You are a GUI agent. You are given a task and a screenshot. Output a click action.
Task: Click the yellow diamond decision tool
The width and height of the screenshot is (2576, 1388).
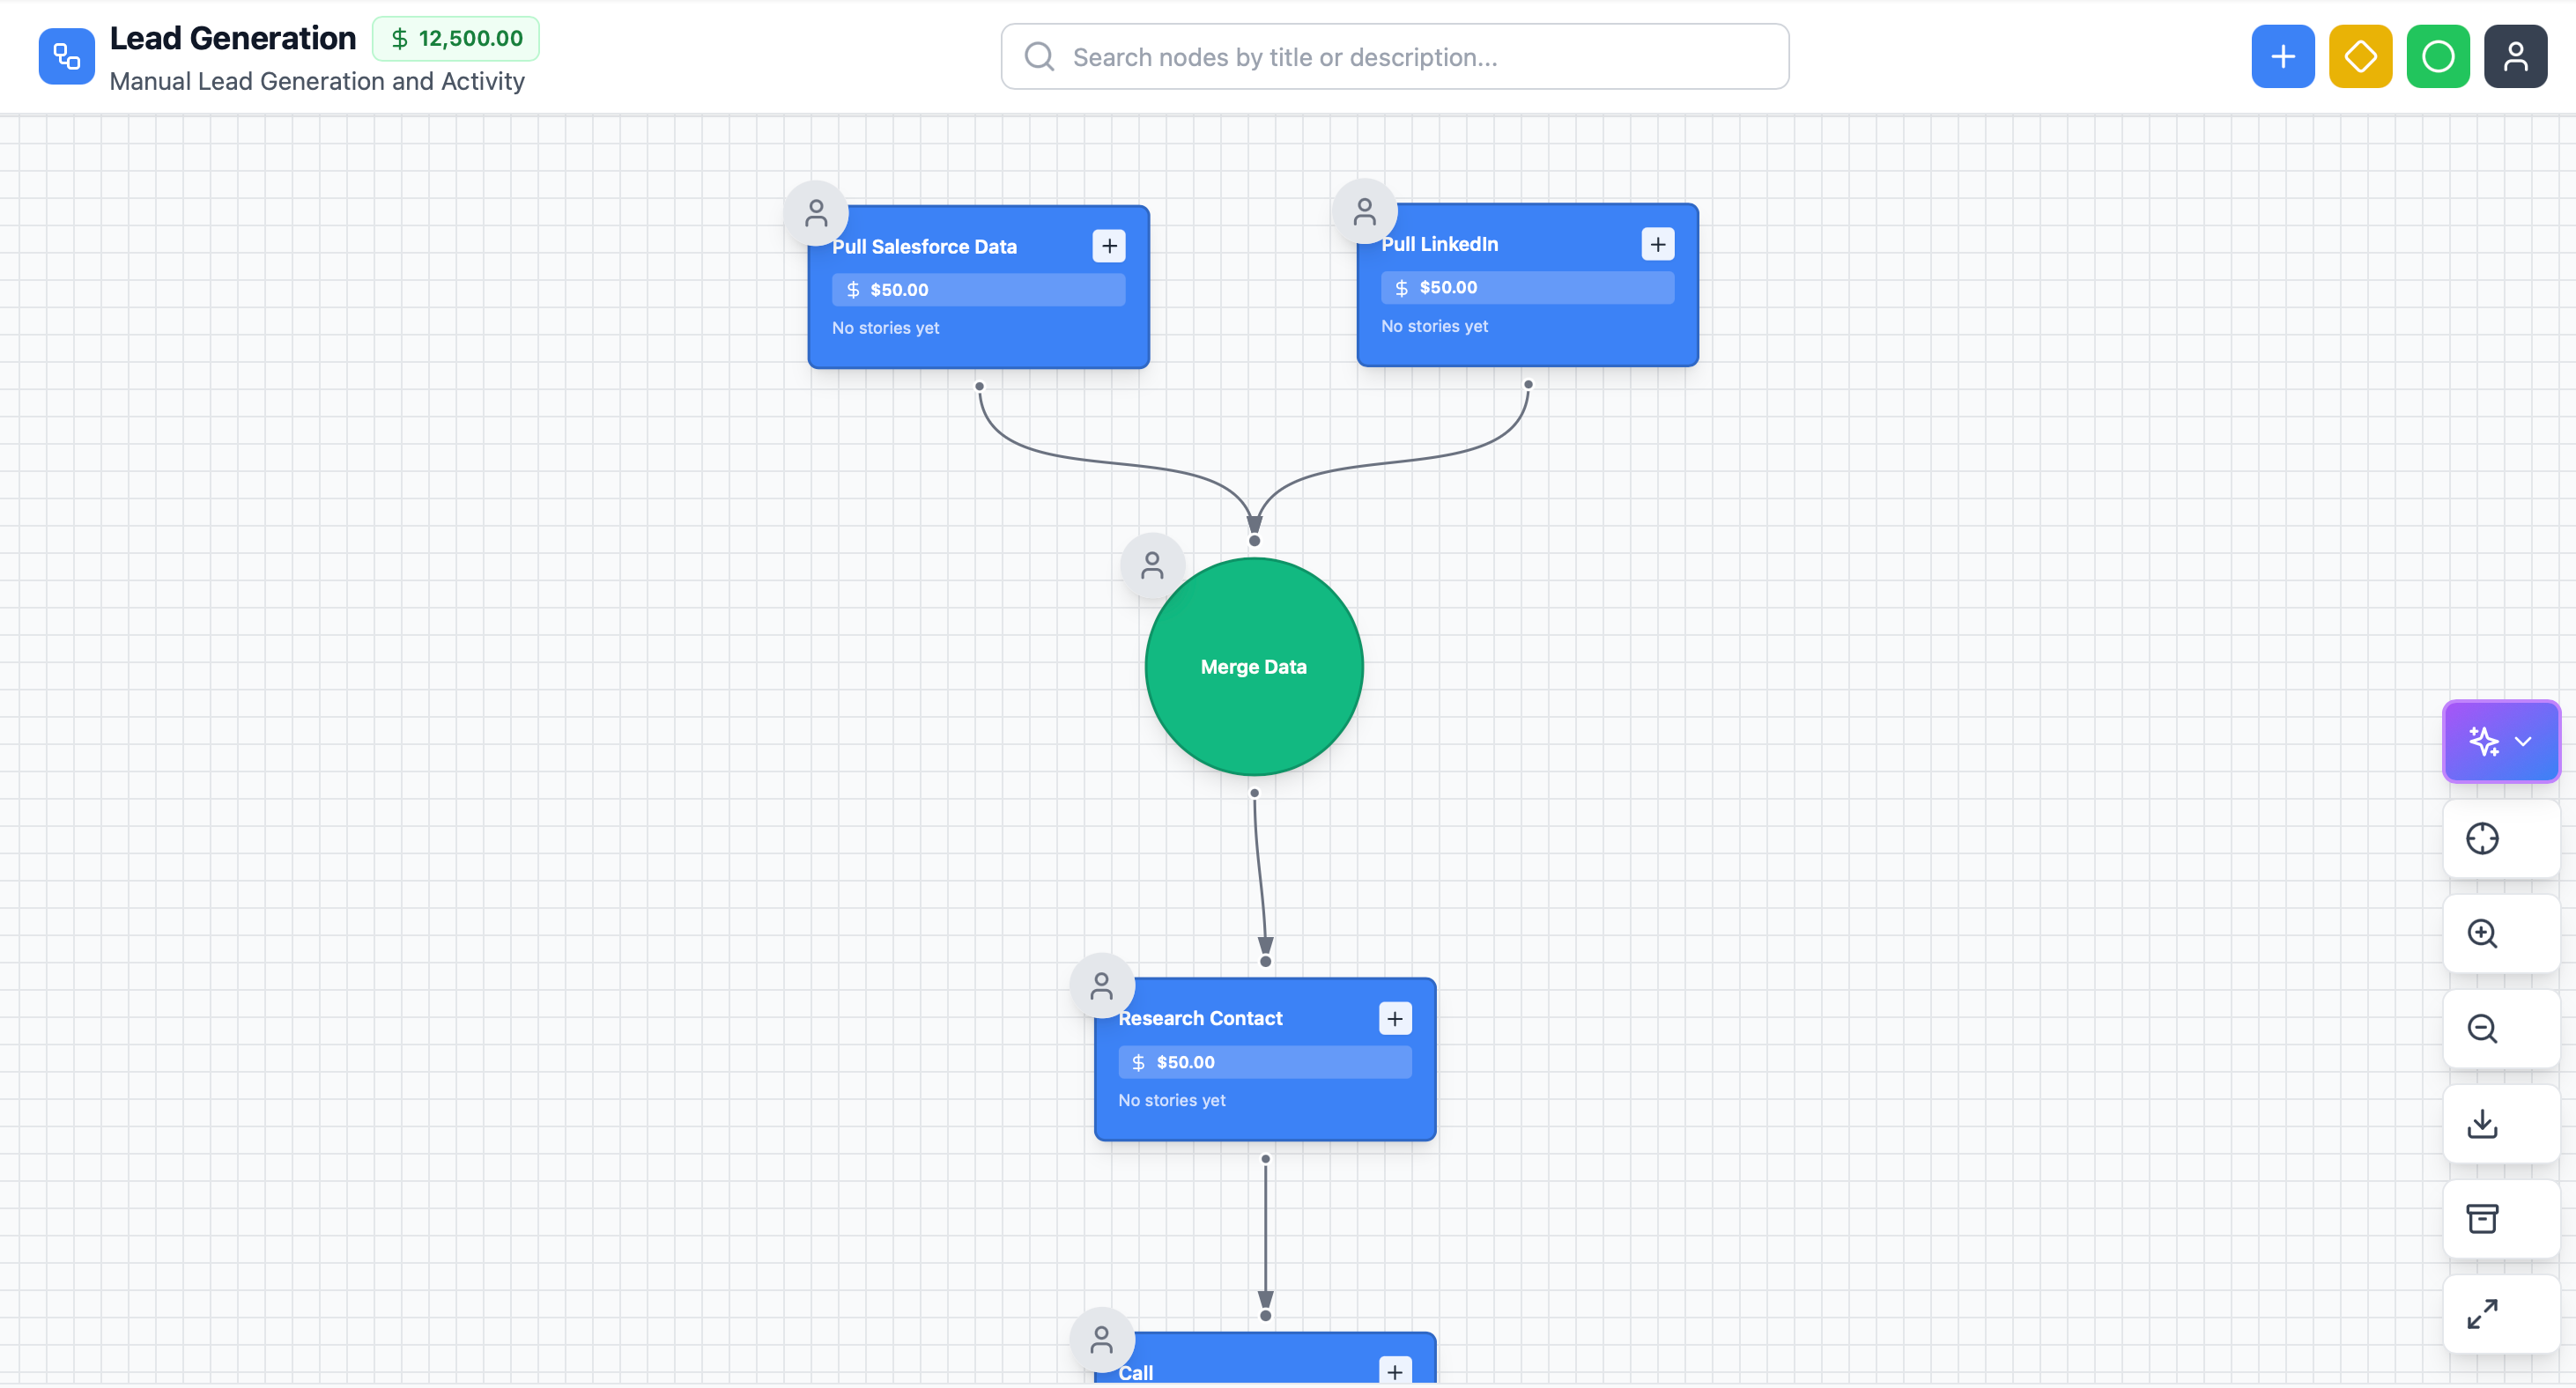(2360, 56)
